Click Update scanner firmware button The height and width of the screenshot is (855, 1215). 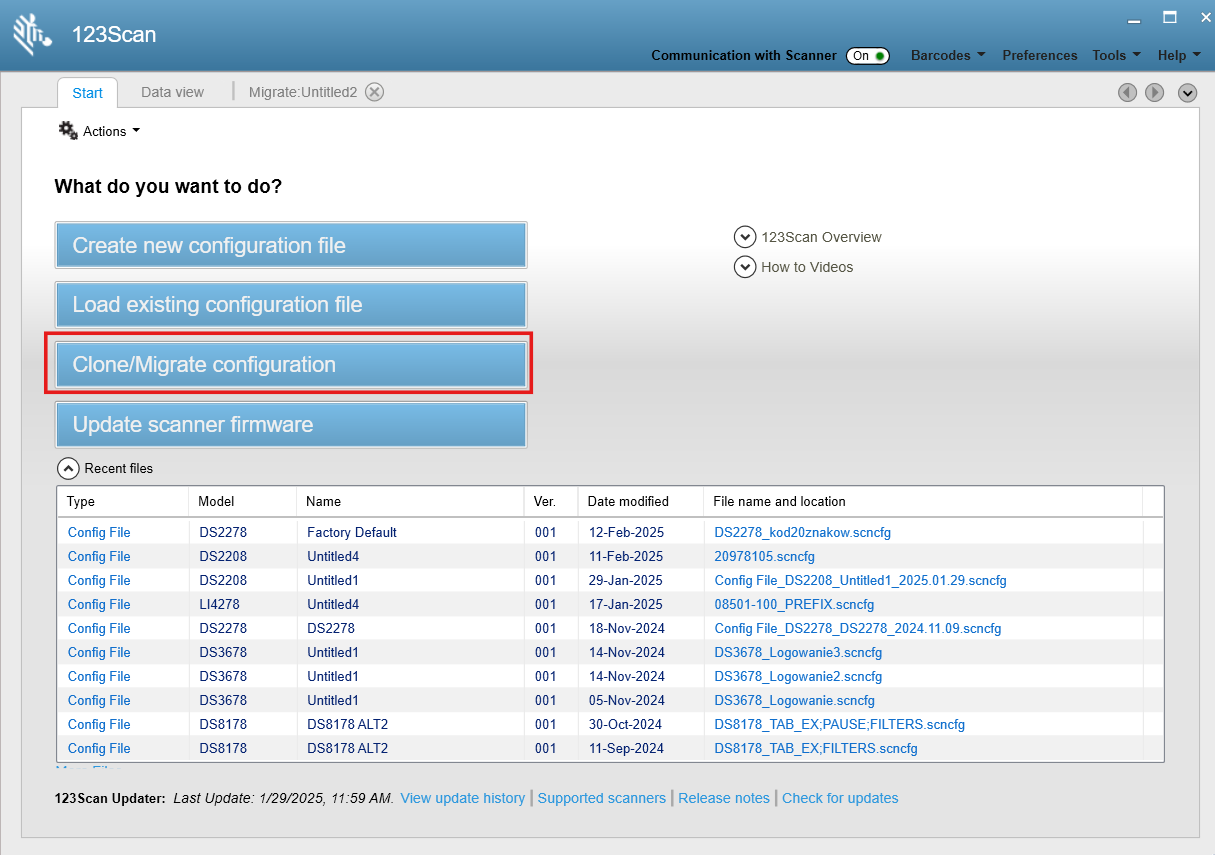click(x=290, y=425)
